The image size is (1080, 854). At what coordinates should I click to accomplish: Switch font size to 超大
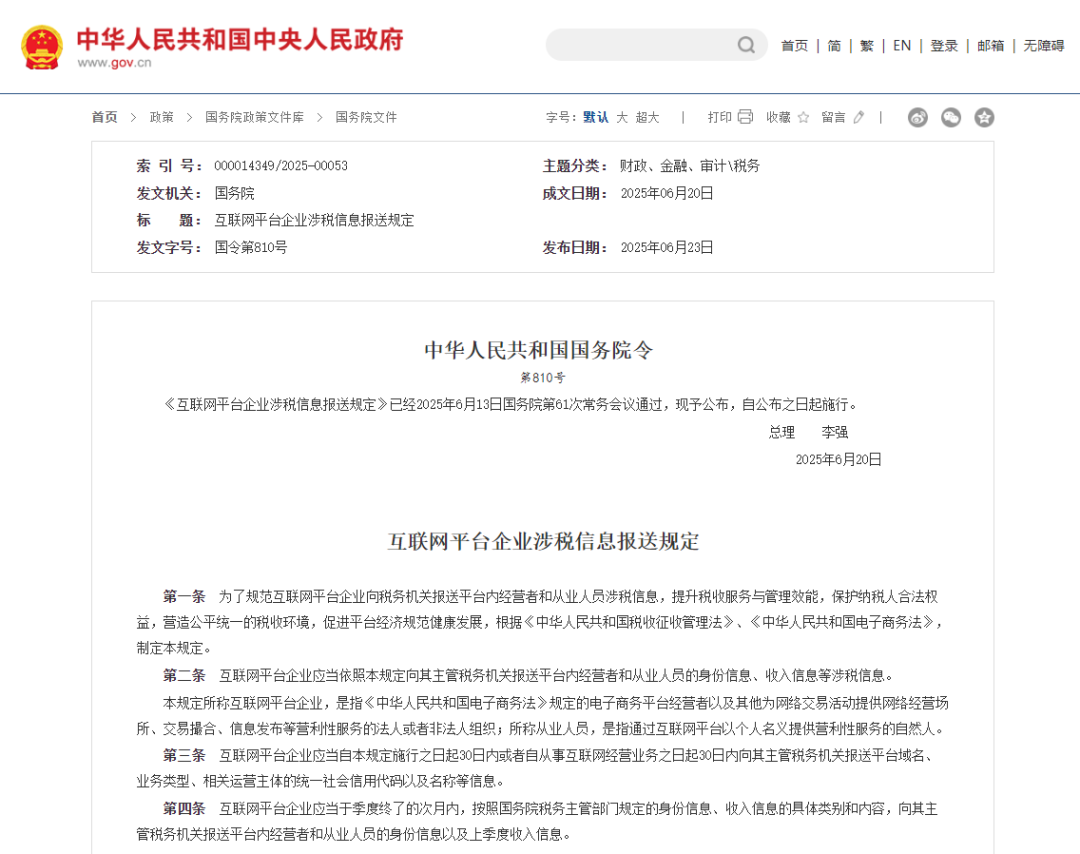646,117
